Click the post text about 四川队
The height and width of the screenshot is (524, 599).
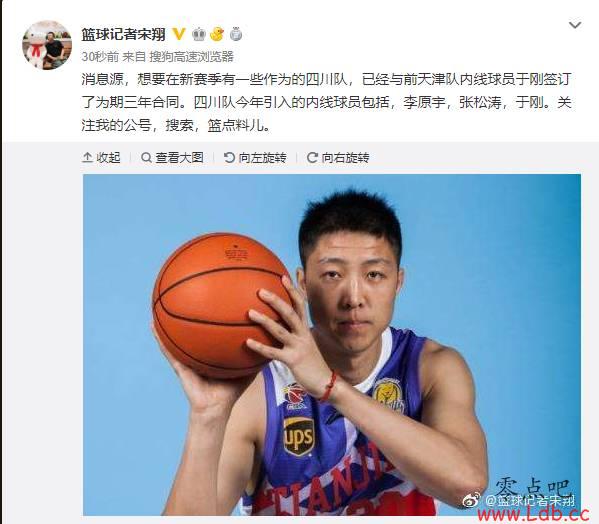pyautogui.click(x=327, y=102)
